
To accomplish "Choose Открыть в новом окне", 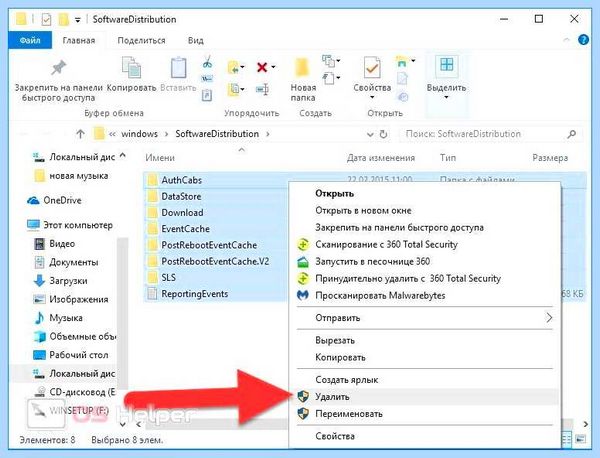I will pyautogui.click(x=425, y=210).
